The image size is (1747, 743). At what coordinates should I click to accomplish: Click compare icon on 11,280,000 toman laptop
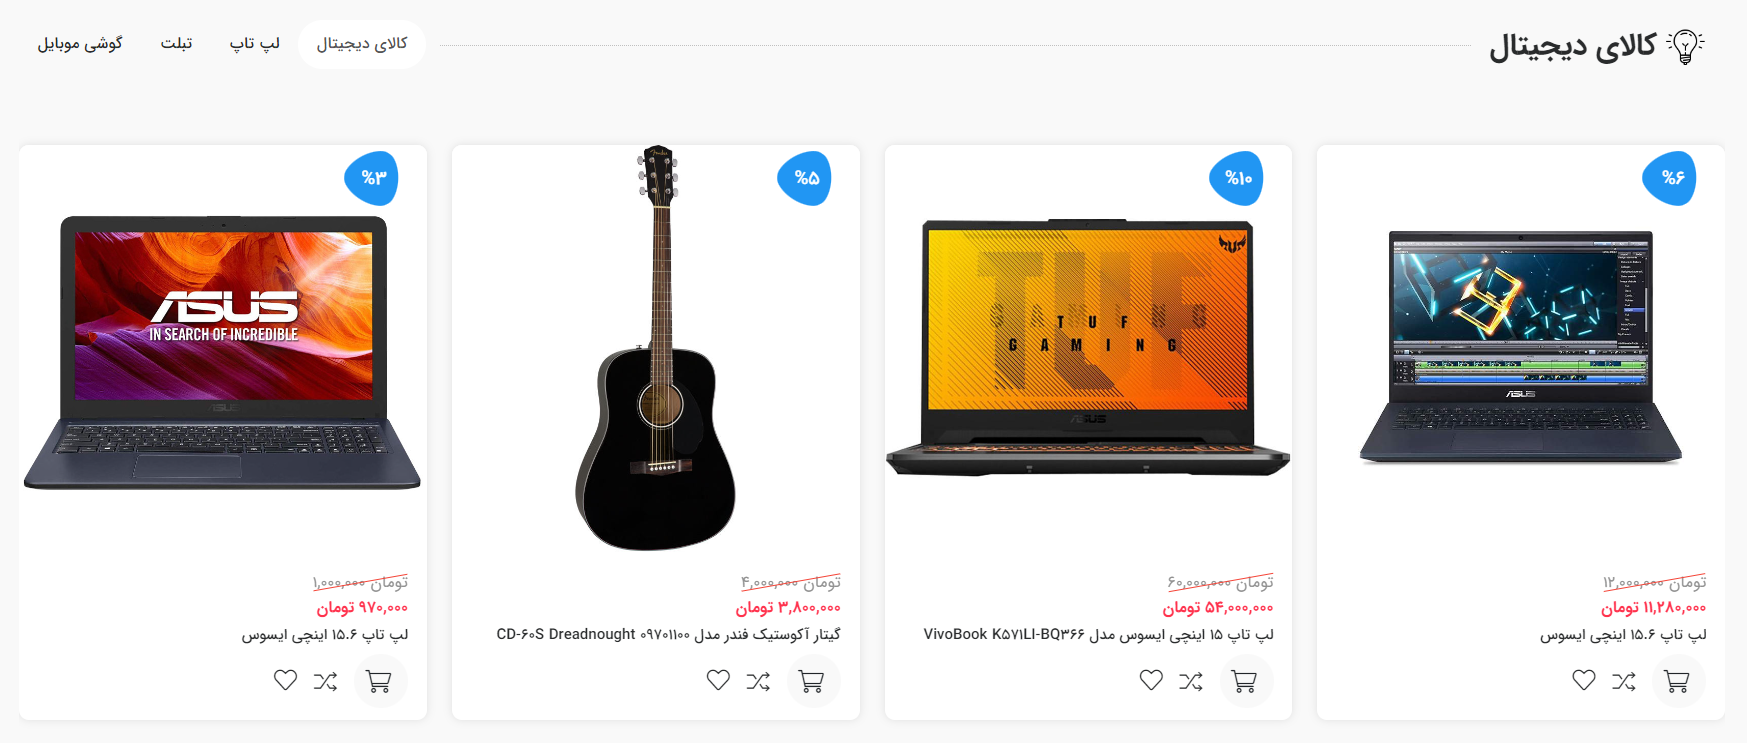pos(1624,681)
